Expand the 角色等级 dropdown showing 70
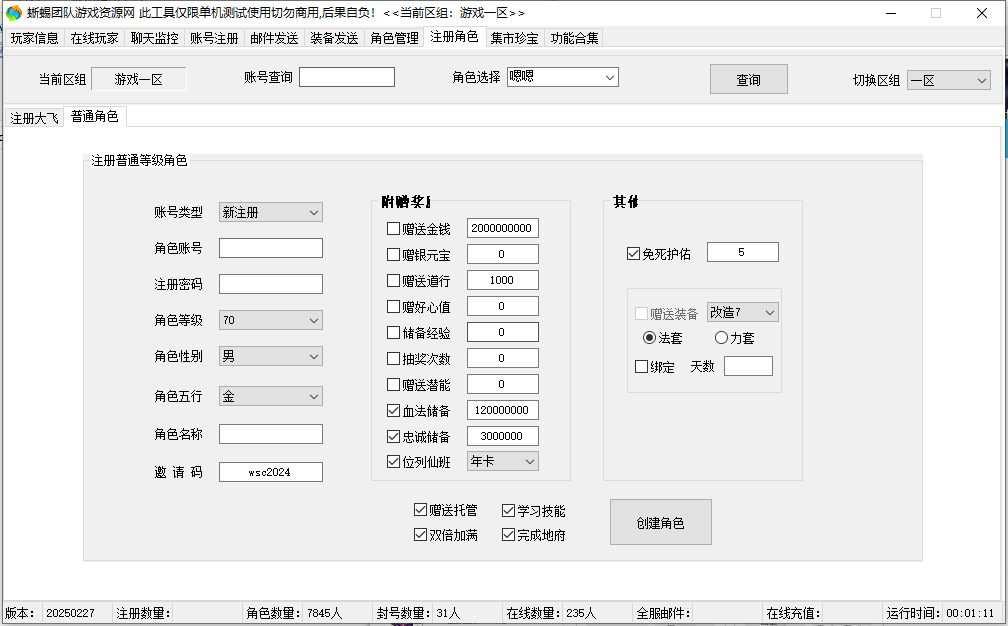Screen dimensions: 1008x626 271,320
